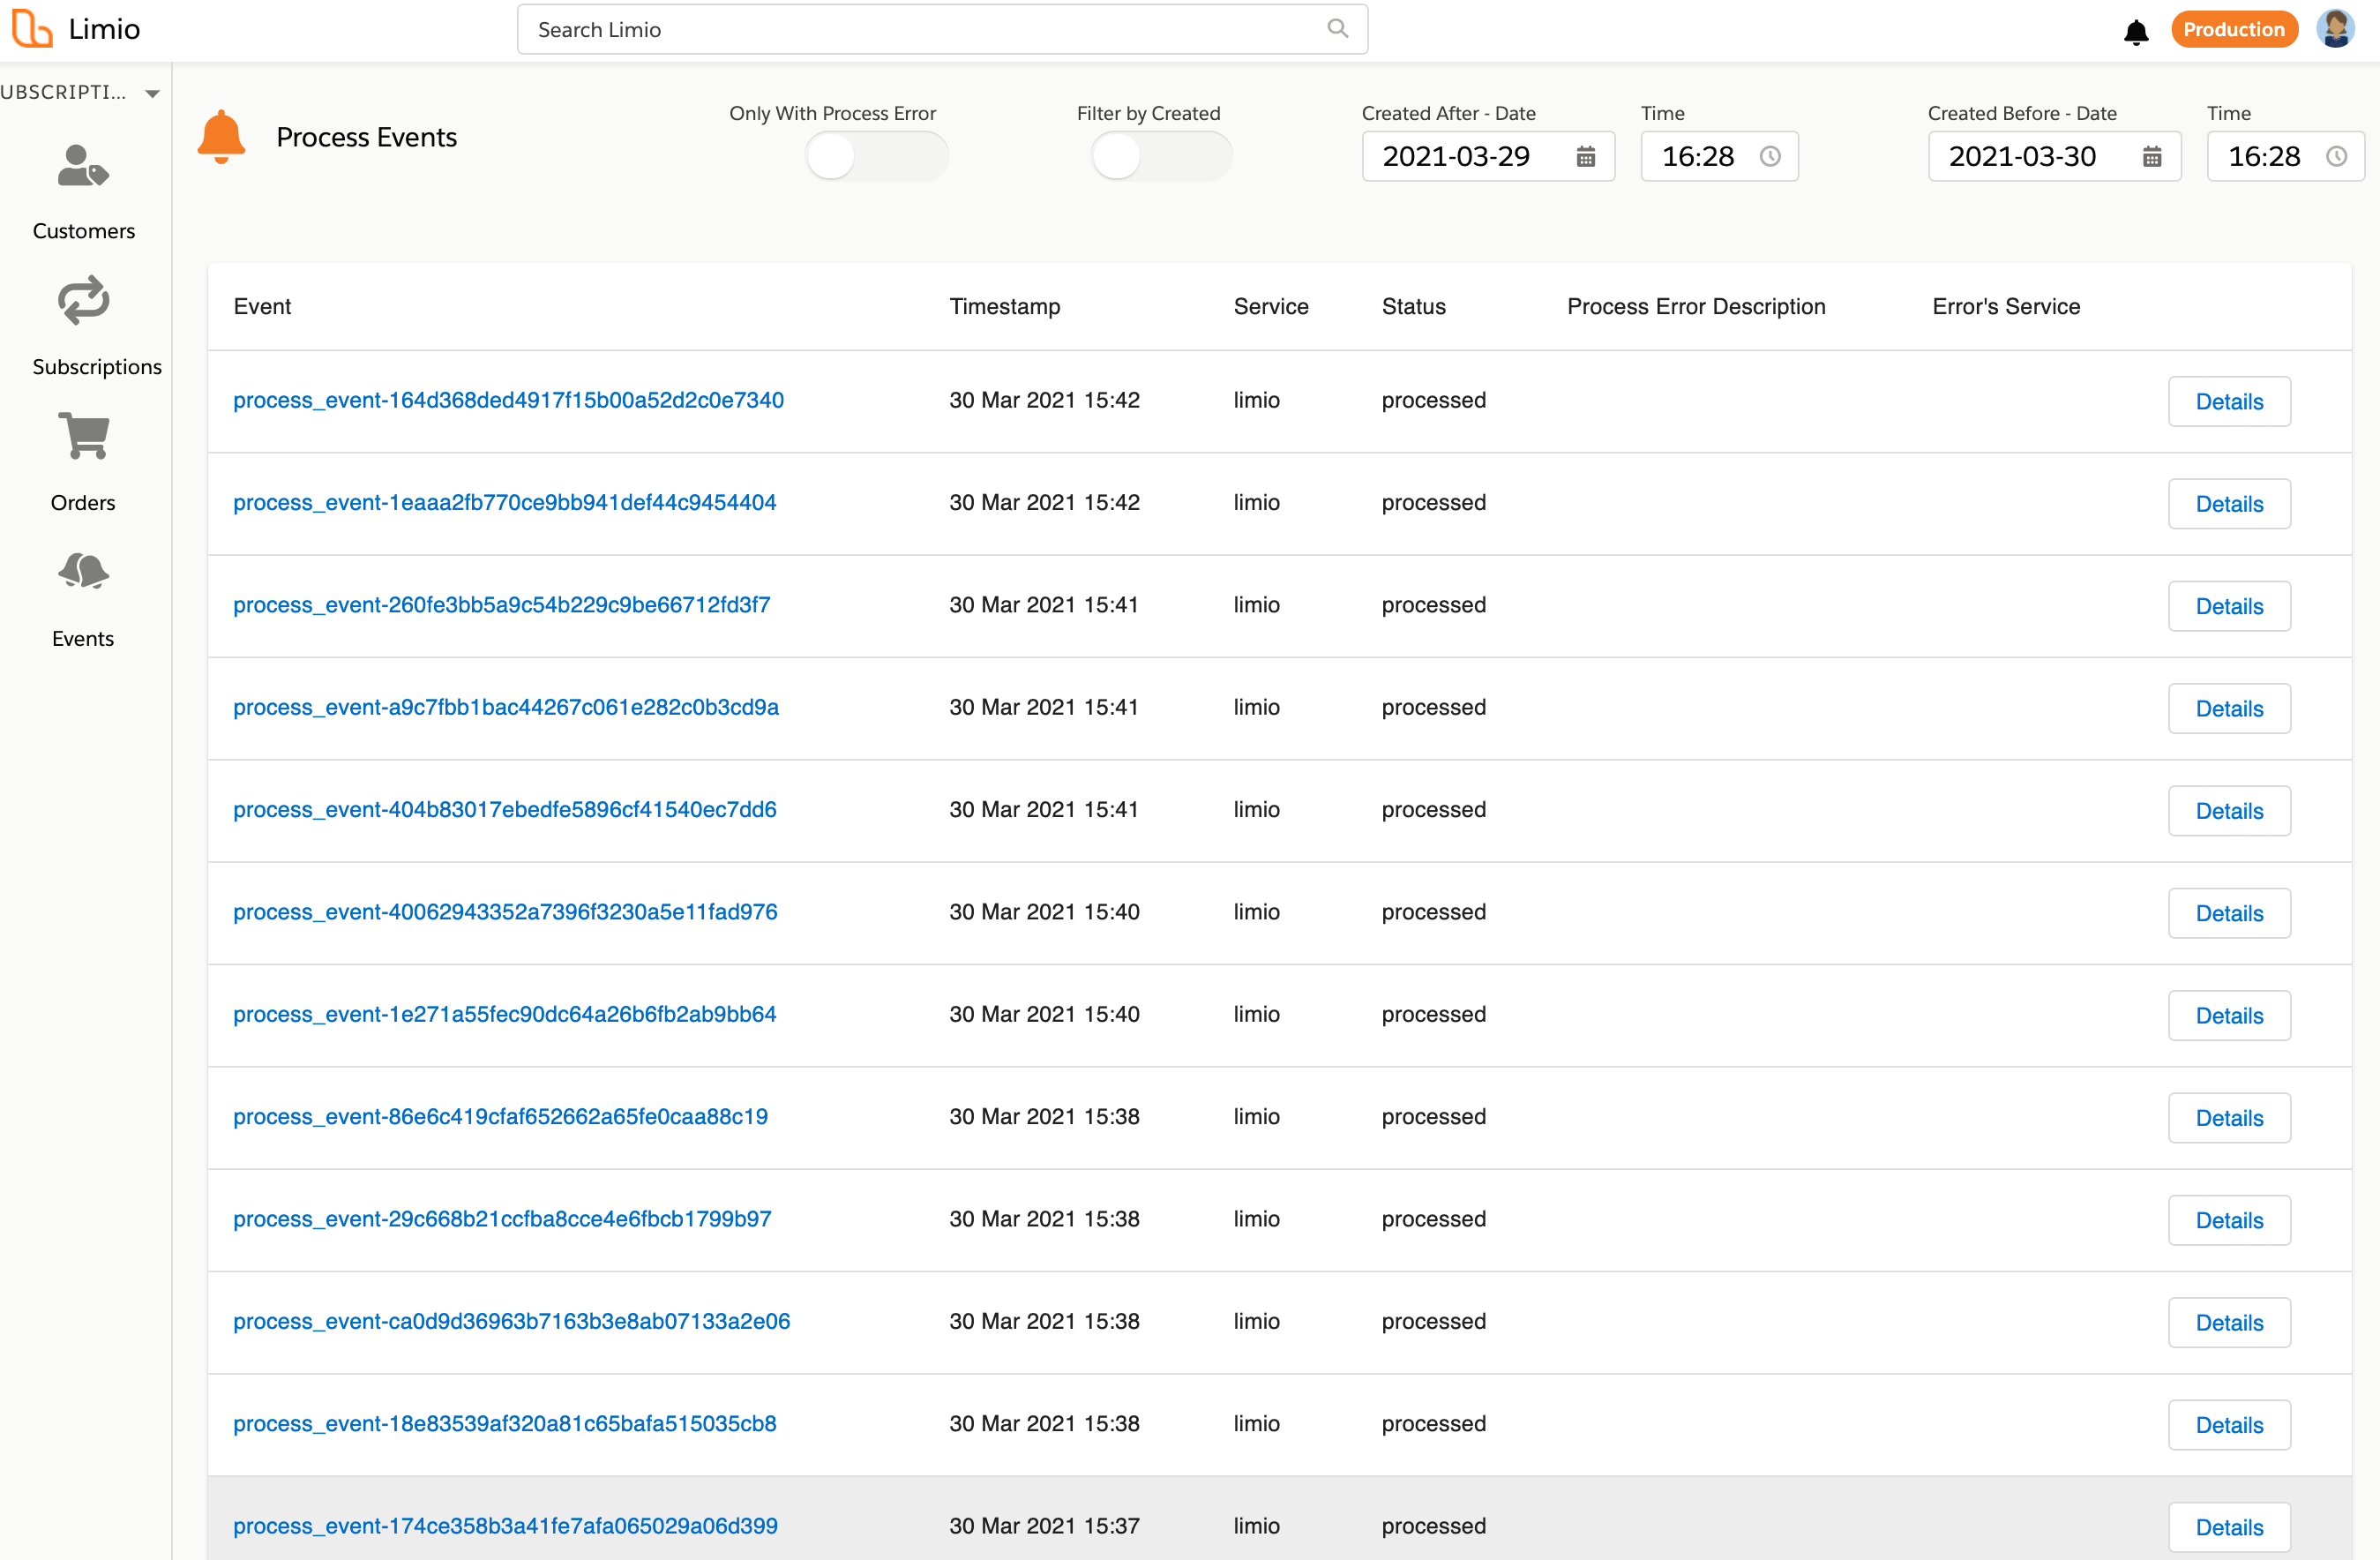This screenshot has height=1560, width=2380.
Task: Click the search magnifier icon
Action: click(x=1337, y=29)
